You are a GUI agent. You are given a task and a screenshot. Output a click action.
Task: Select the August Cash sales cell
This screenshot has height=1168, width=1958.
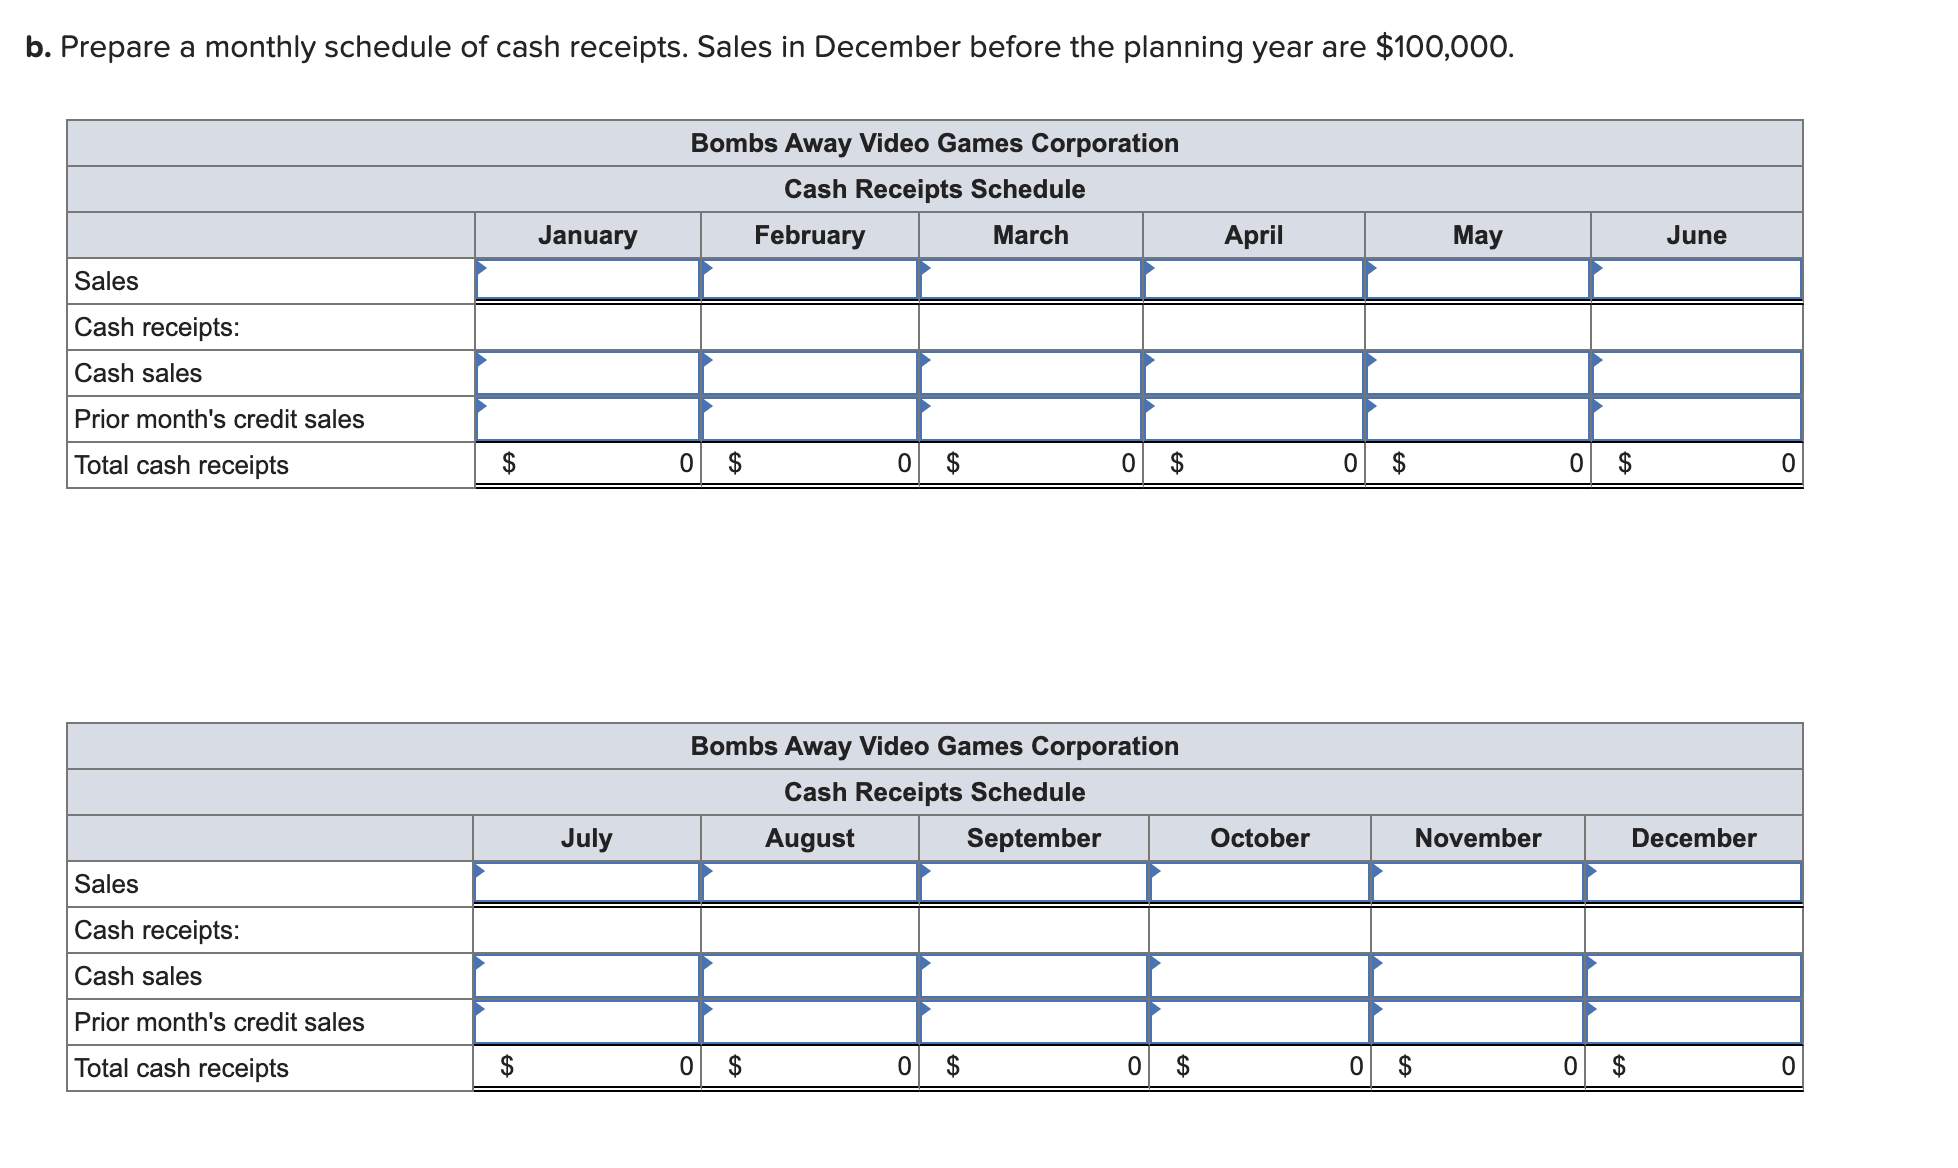[x=810, y=976]
